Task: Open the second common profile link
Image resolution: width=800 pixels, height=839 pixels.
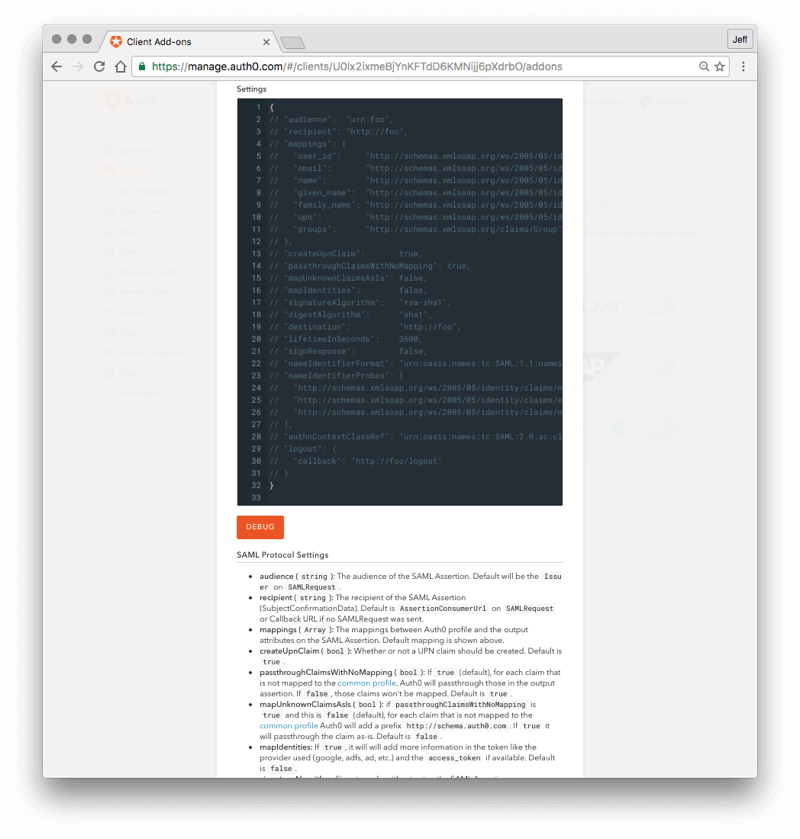Action: (x=288, y=726)
